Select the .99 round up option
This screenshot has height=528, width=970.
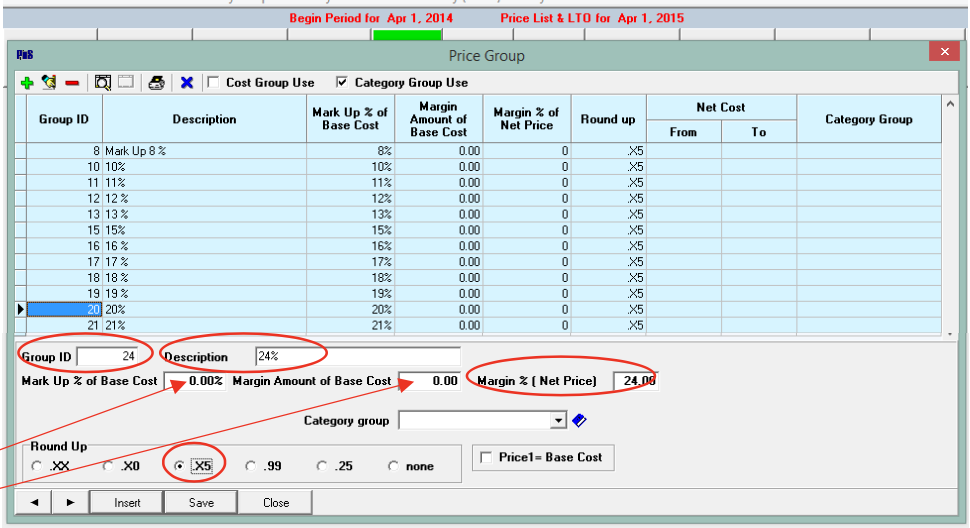click(250, 466)
